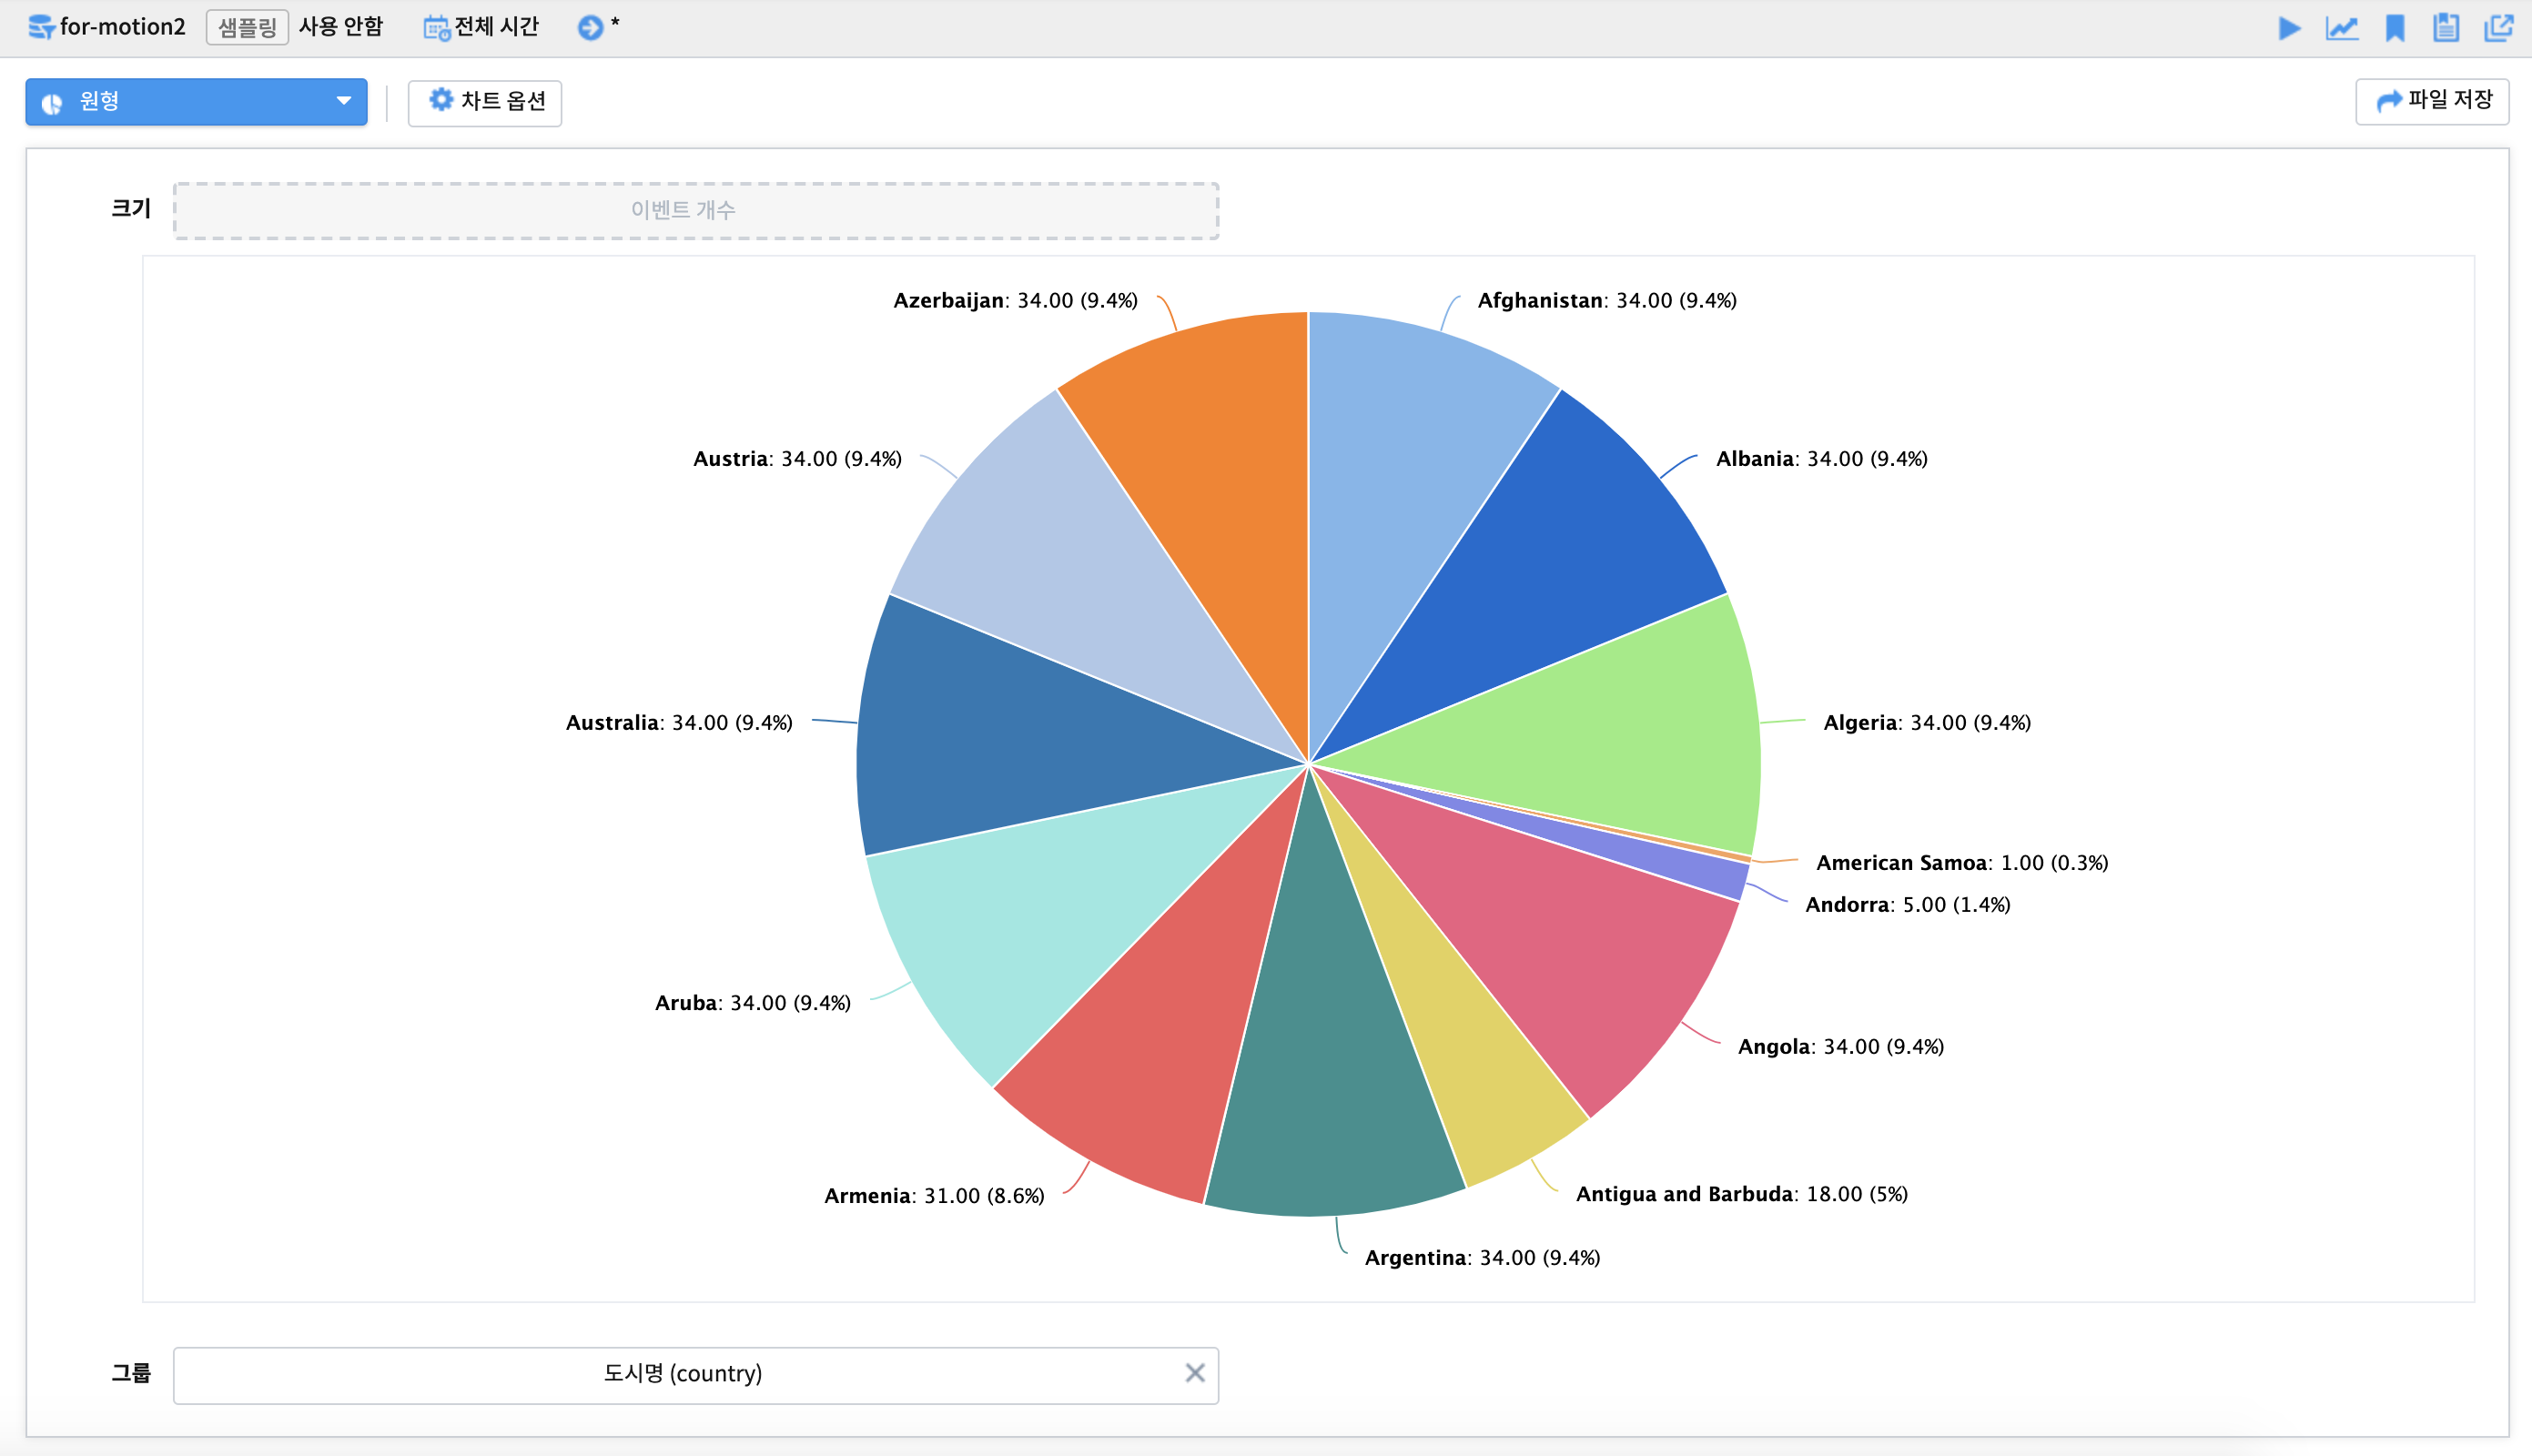The width and height of the screenshot is (2532, 1456).
Task: Click the Antigua and Barbuda: 18.00 (5%) label
Action: [1742, 1194]
